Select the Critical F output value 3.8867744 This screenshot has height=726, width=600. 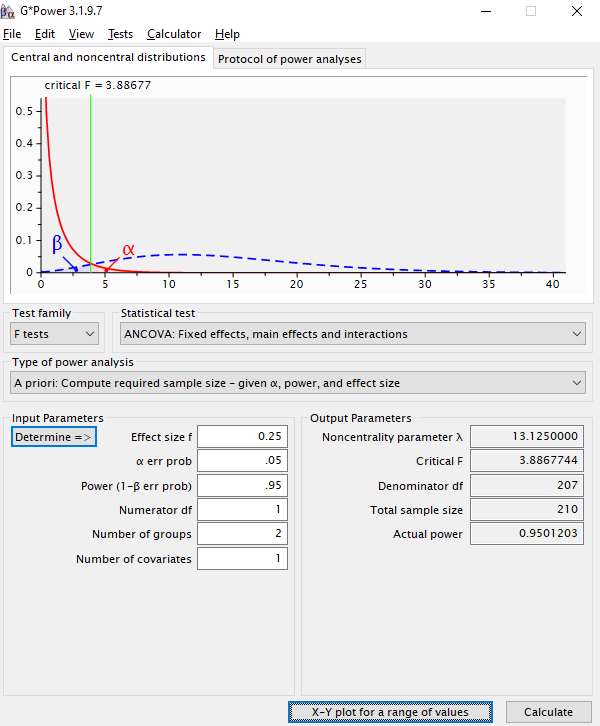[x=527, y=461]
